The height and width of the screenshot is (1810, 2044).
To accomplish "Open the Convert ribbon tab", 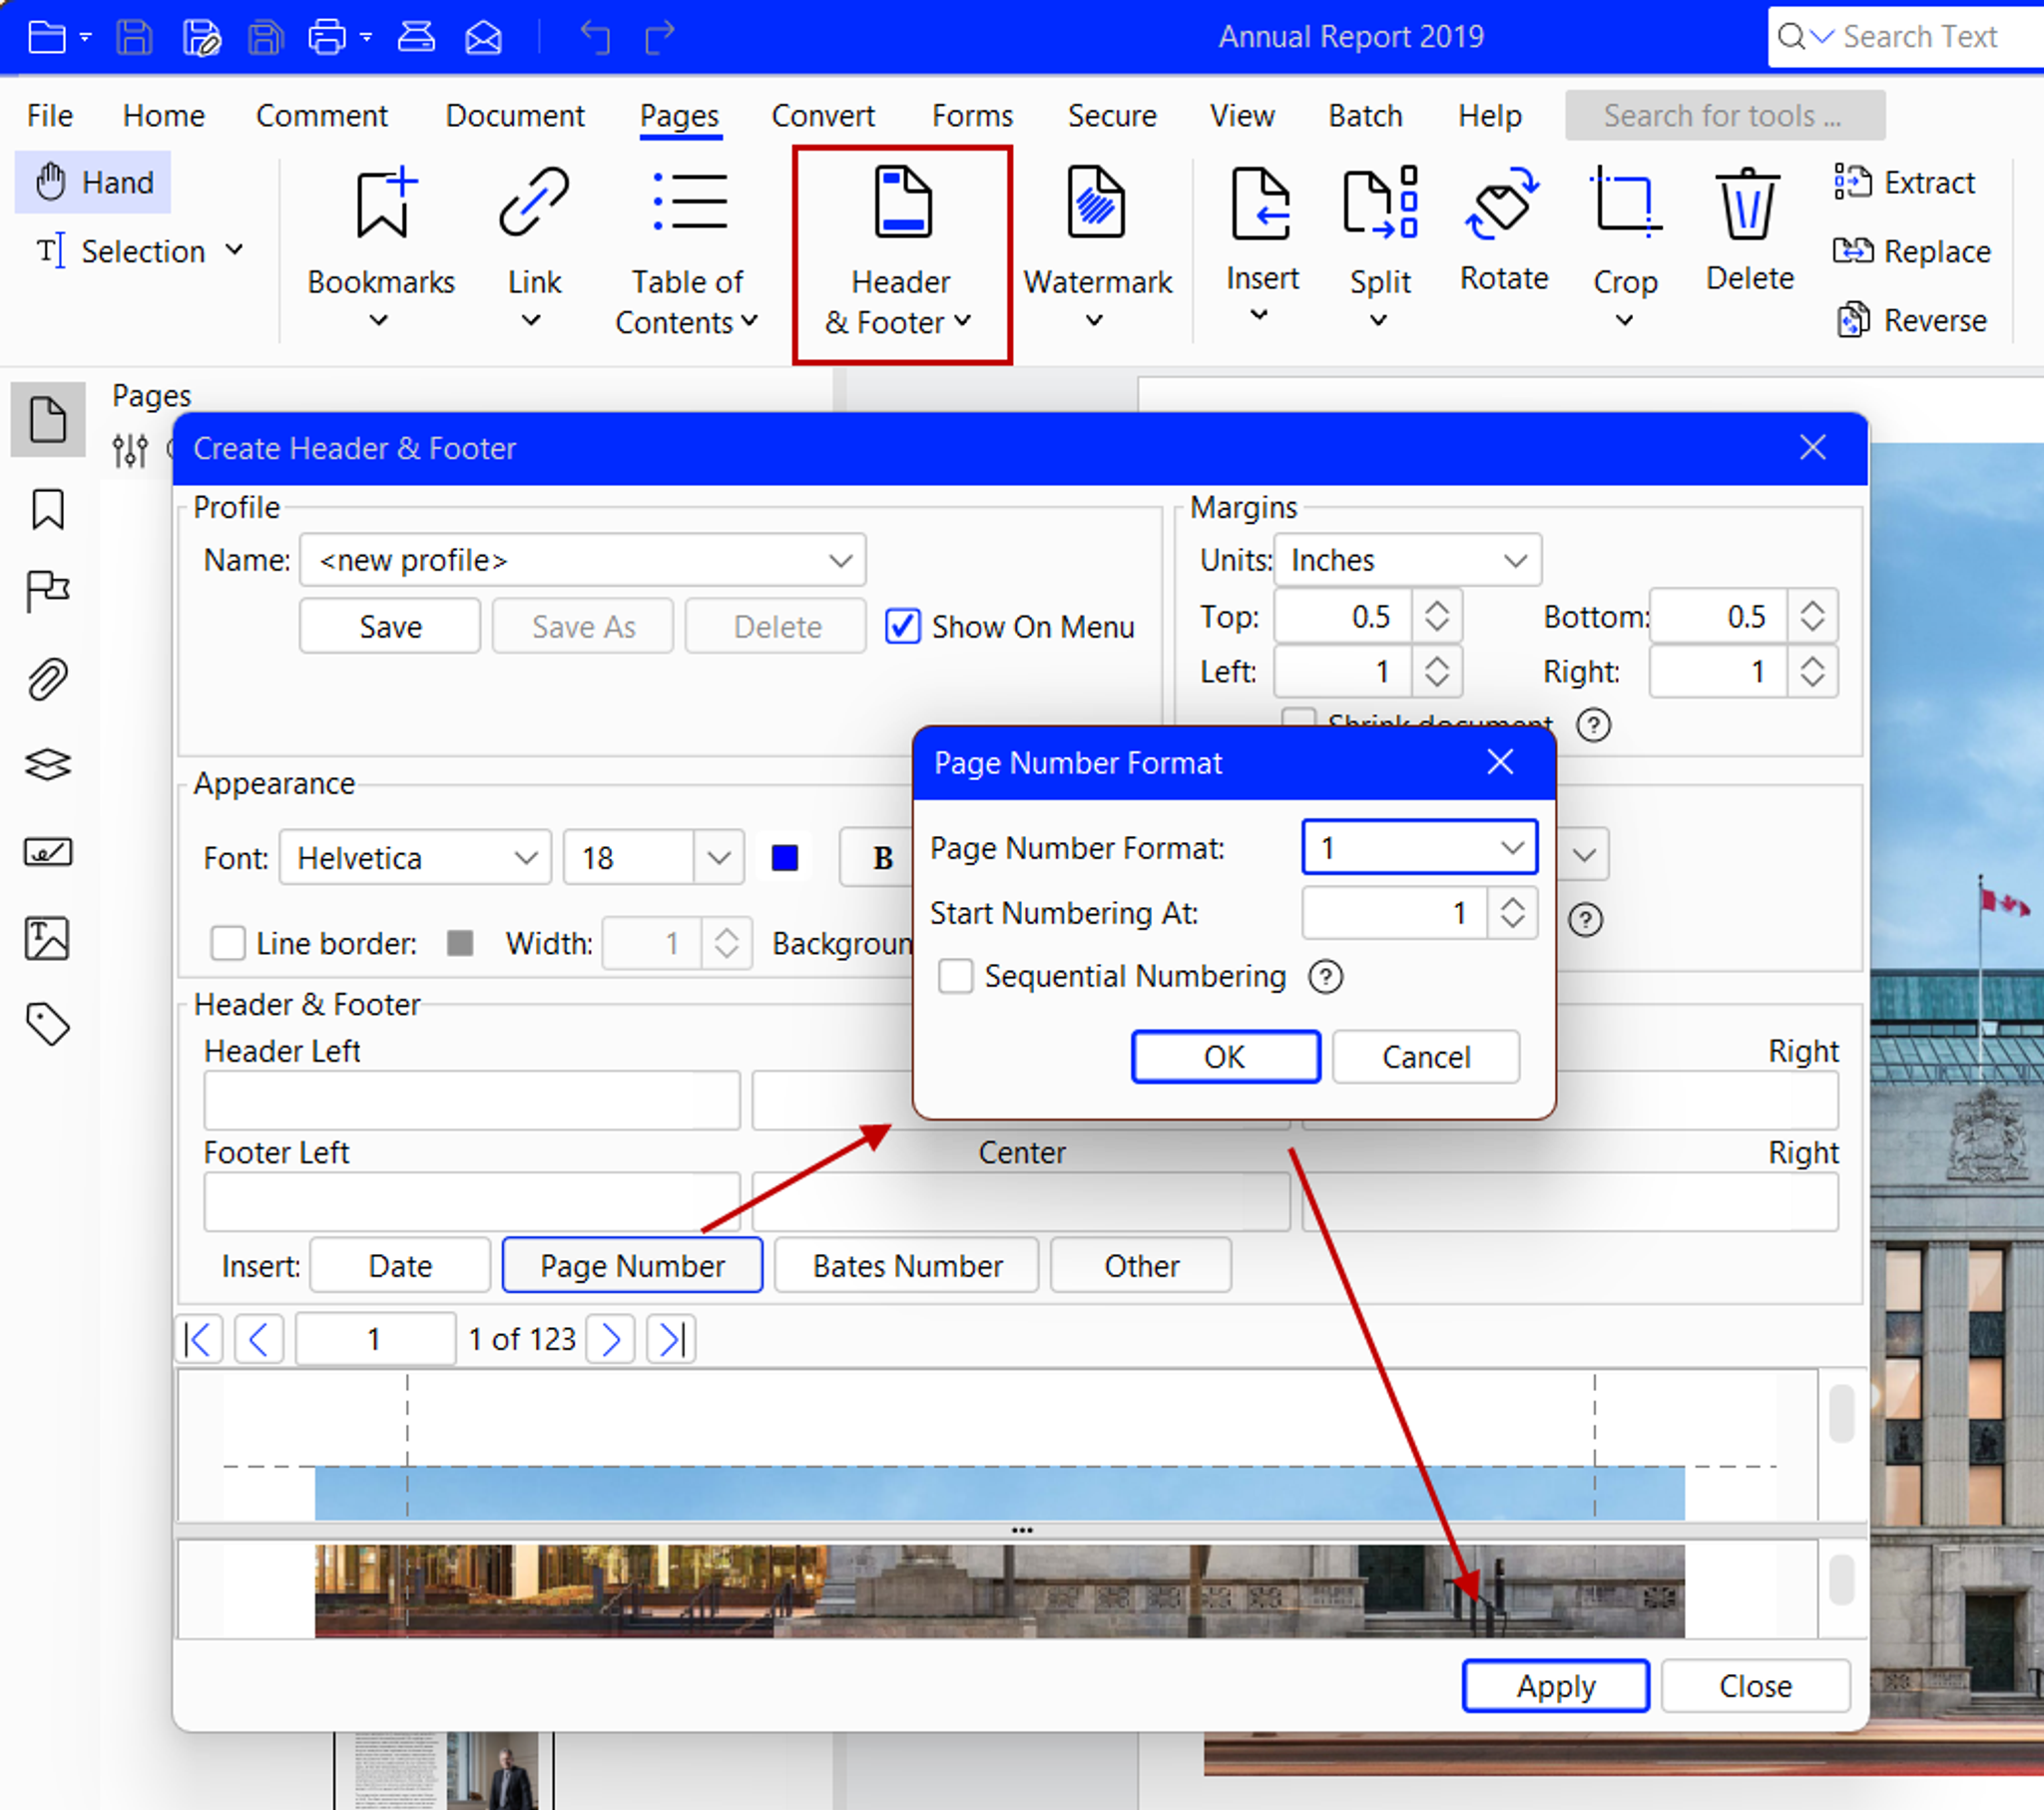I will [822, 116].
